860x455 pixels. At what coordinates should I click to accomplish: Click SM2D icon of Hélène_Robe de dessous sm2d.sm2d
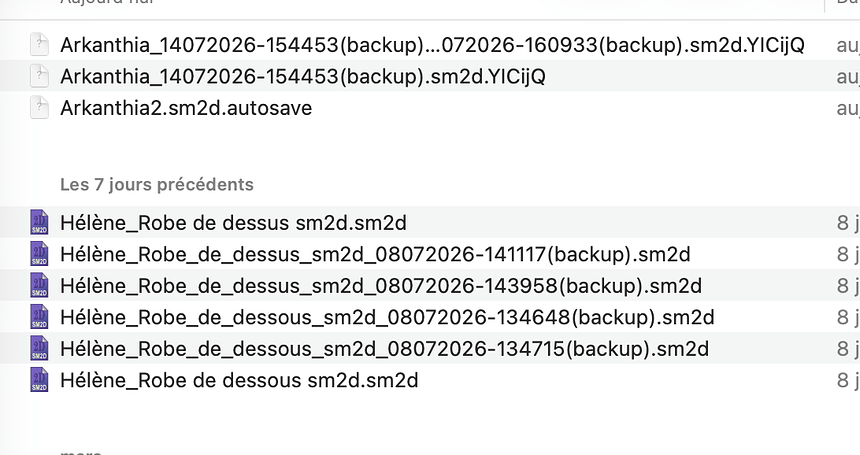pyautogui.click(x=39, y=380)
